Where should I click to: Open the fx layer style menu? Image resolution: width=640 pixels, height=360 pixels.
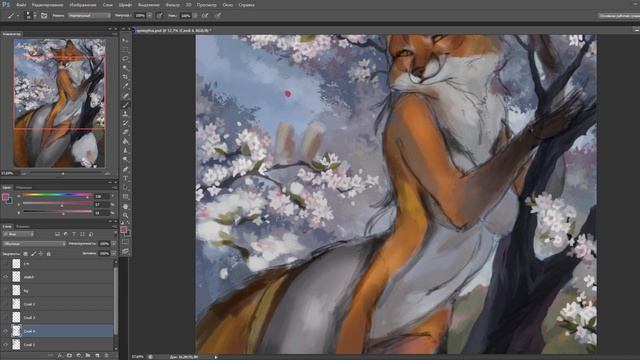(x=60, y=356)
